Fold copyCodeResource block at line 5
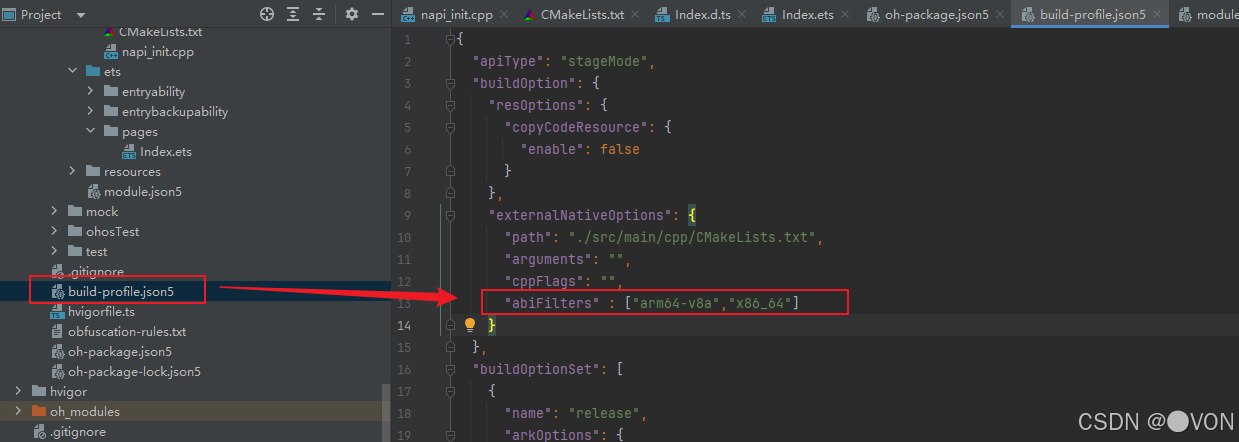Screen dimensions: 1239x442 pyautogui.click(x=450, y=127)
